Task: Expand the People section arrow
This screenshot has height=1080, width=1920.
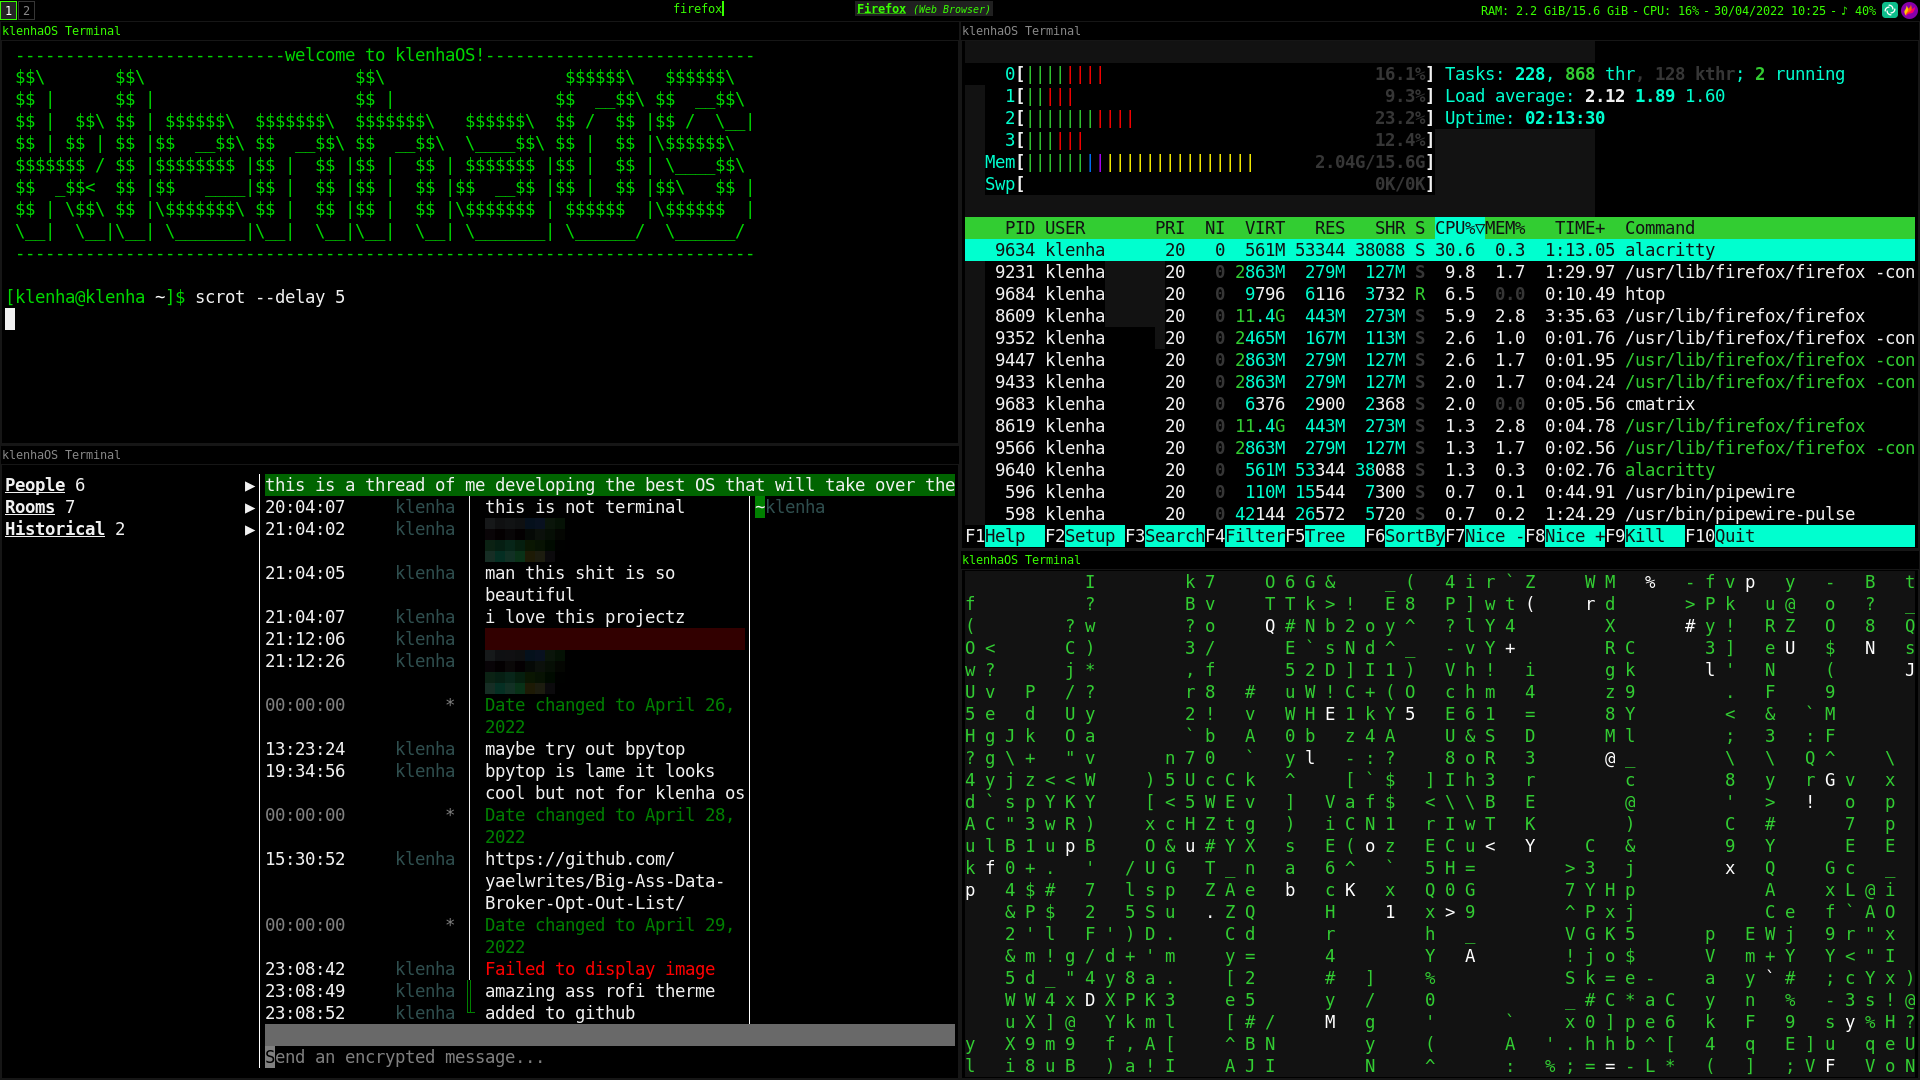Action: [249, 485]
